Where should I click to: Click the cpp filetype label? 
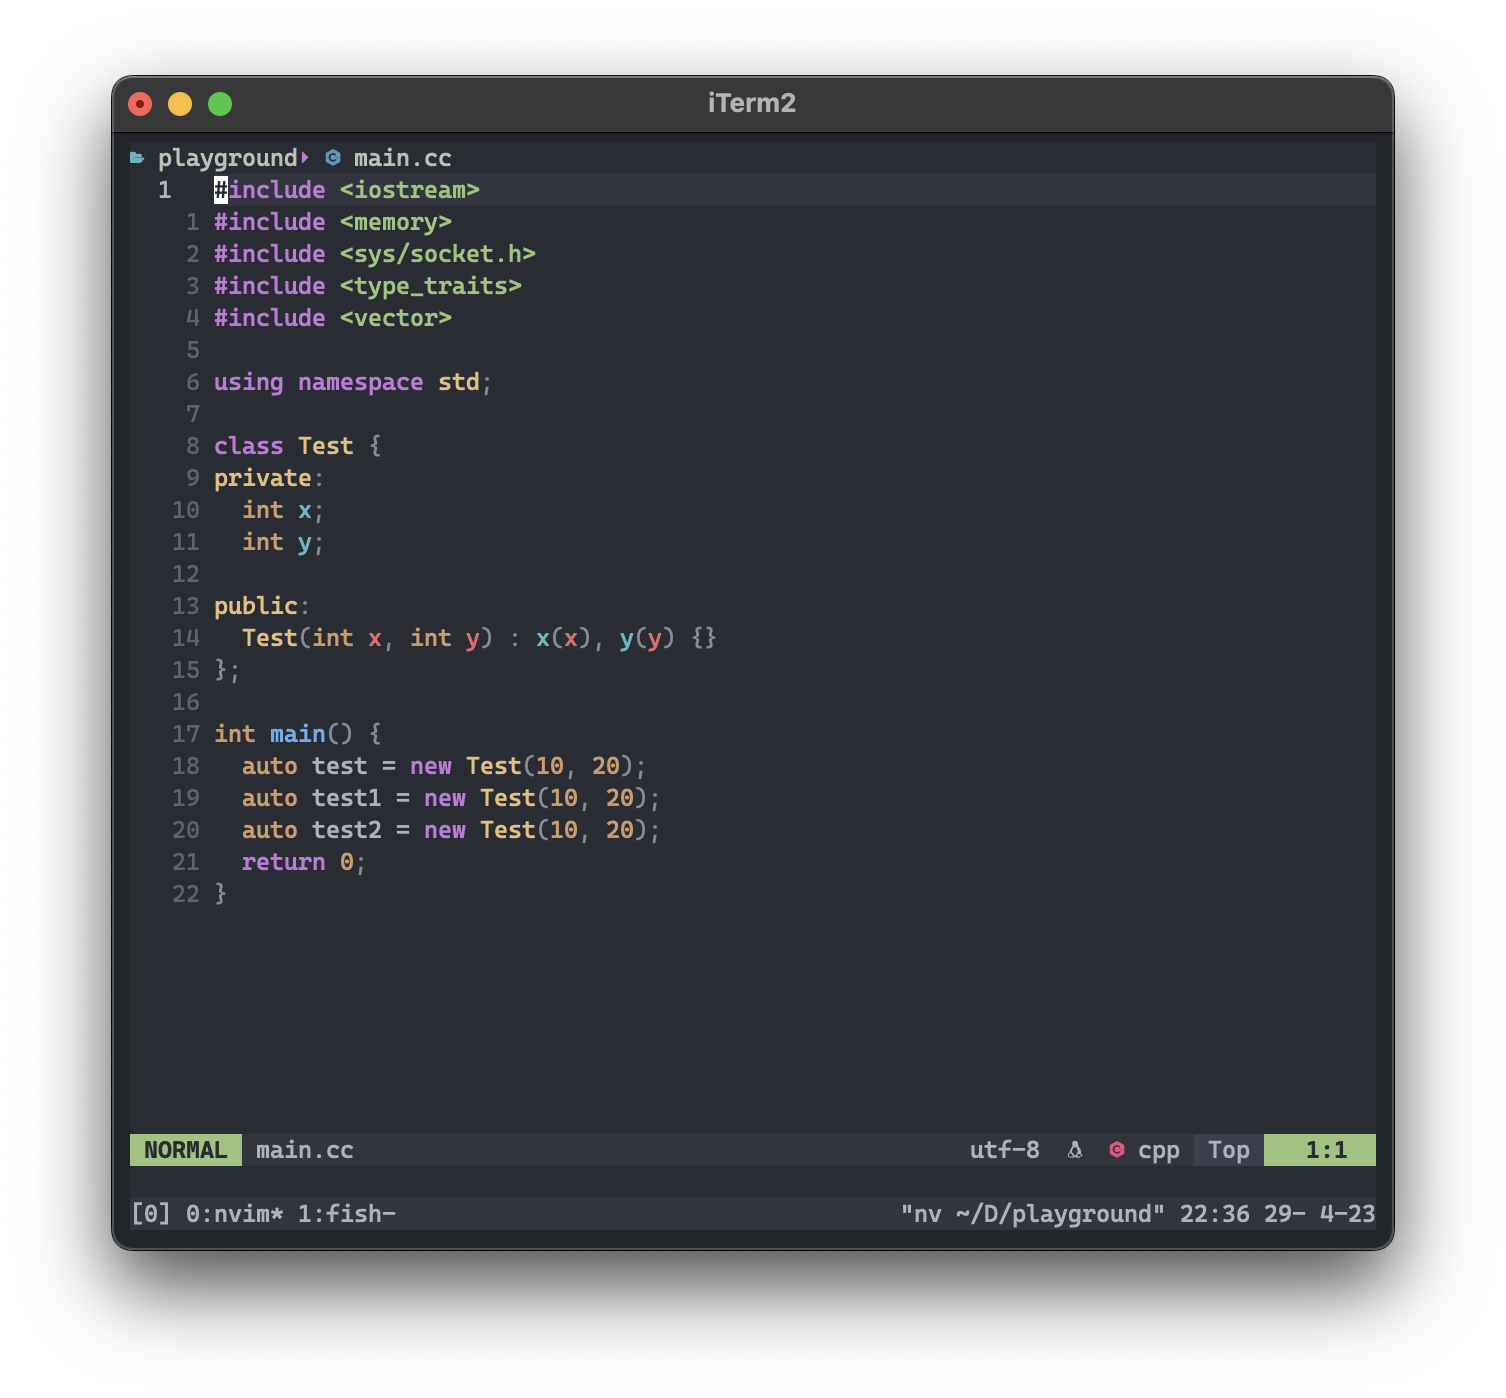coord(1159,1150)
